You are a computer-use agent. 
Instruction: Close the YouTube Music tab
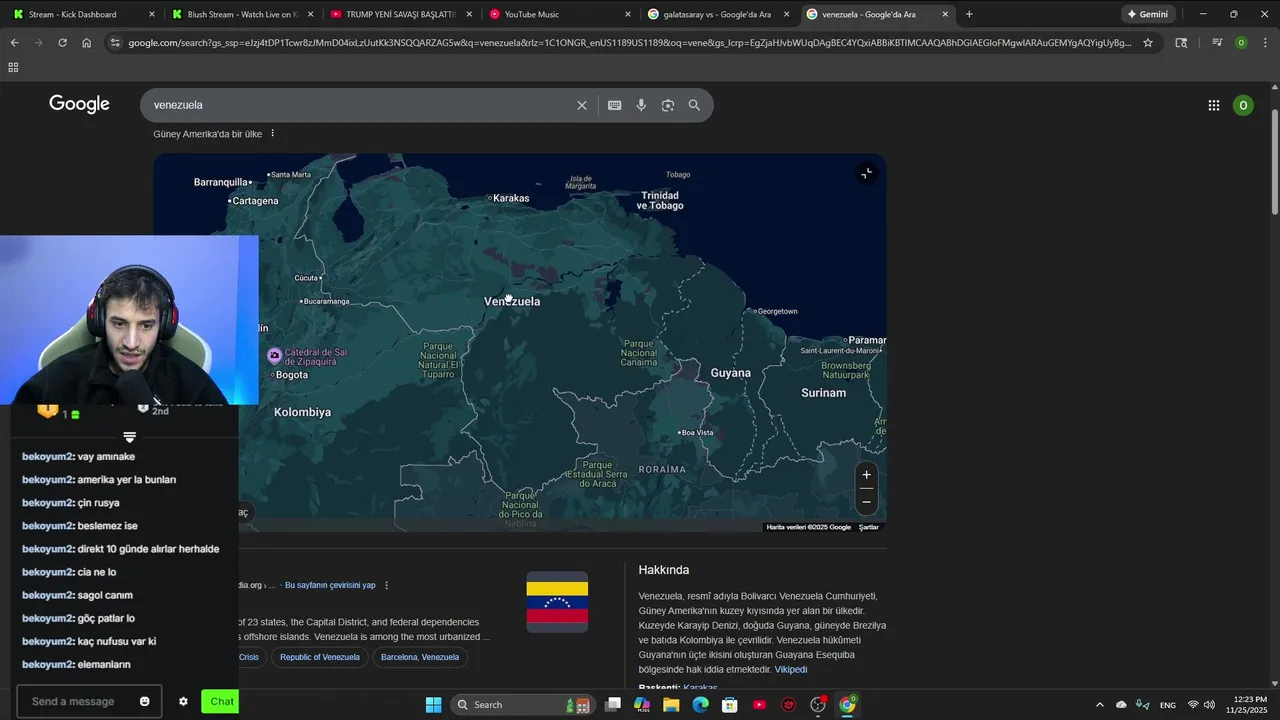pyautogui.click(x=628, y=14)
